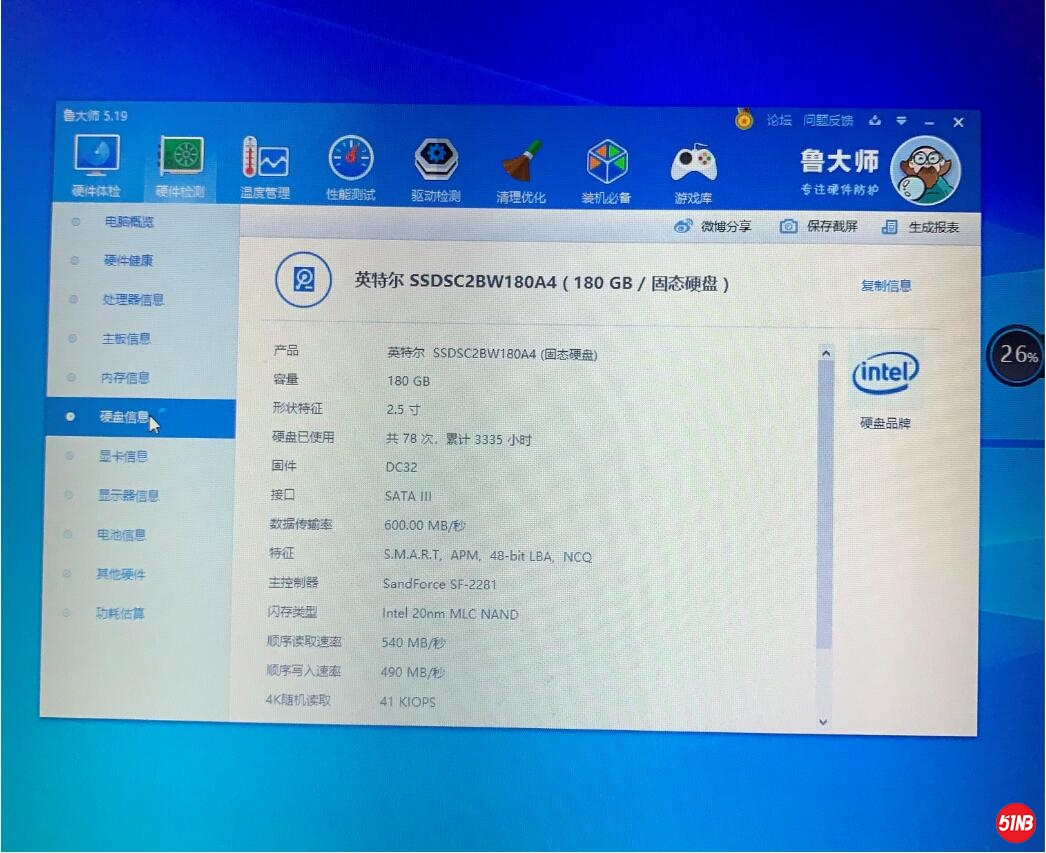Click 490 MB/秒 sequential write value

click(412, 672)
